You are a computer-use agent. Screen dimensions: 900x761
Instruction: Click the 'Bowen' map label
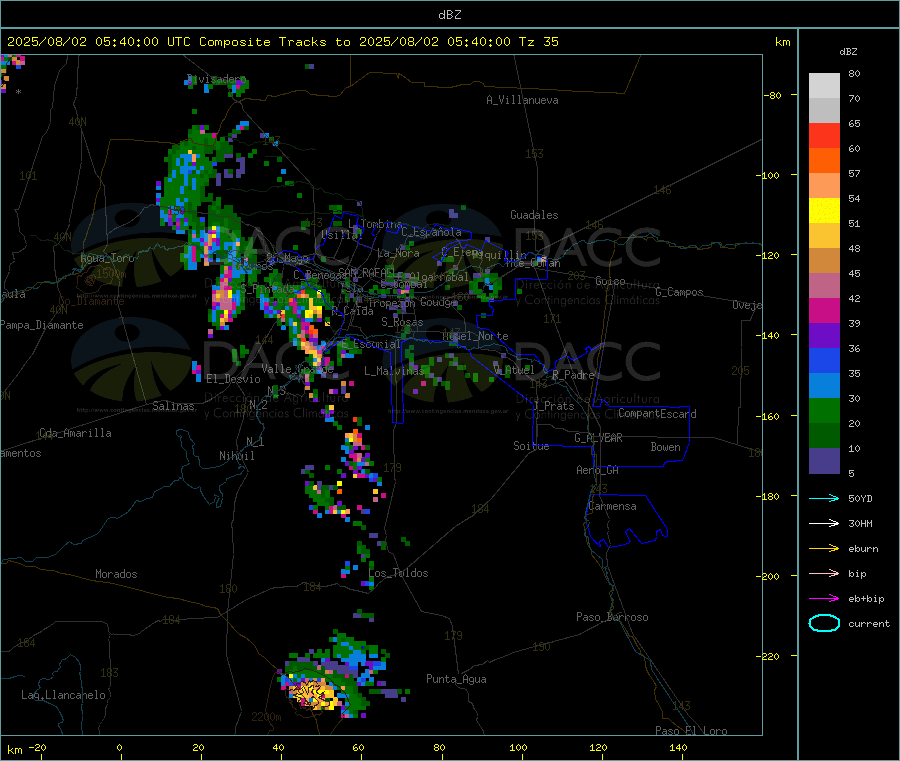point(666,447)
